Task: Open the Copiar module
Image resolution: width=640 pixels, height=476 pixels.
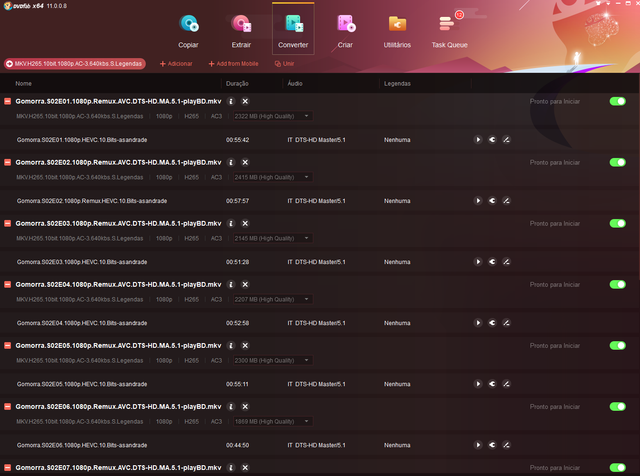Action: (x=188, y=31)
